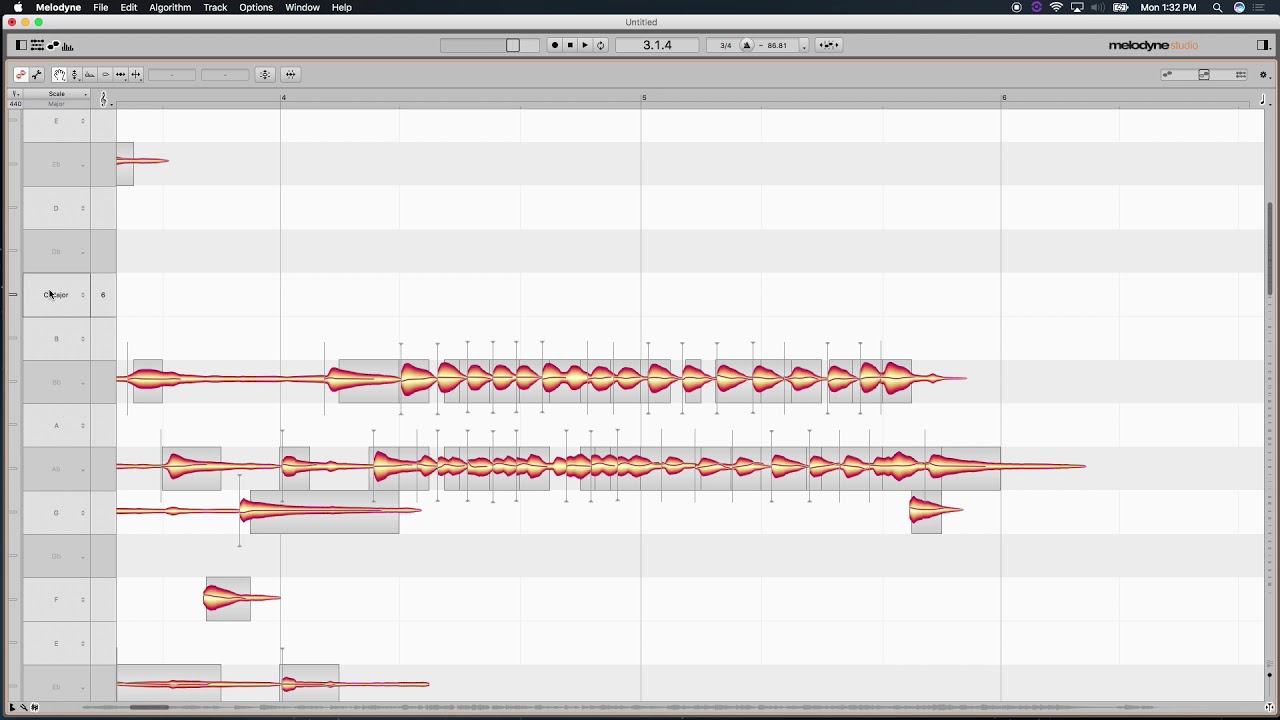
Task: Start recording with the record button
Action: click(554, 45)
